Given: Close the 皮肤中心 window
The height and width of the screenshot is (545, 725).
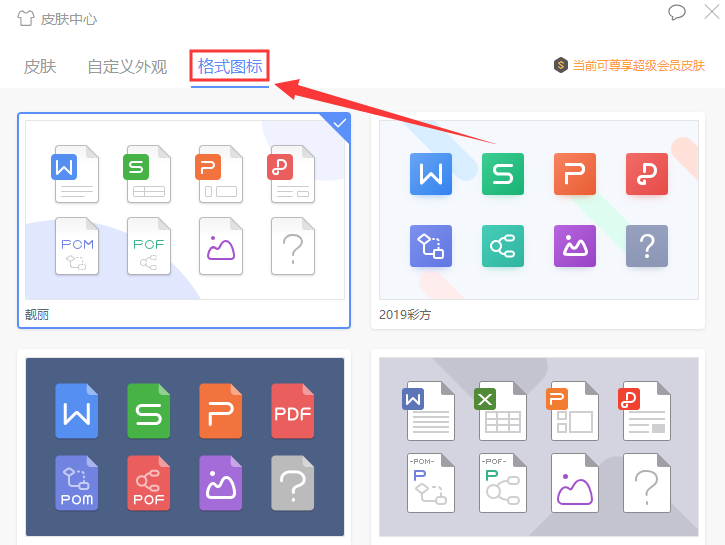Looking at the screenshot, I should (x=712, y=12).
